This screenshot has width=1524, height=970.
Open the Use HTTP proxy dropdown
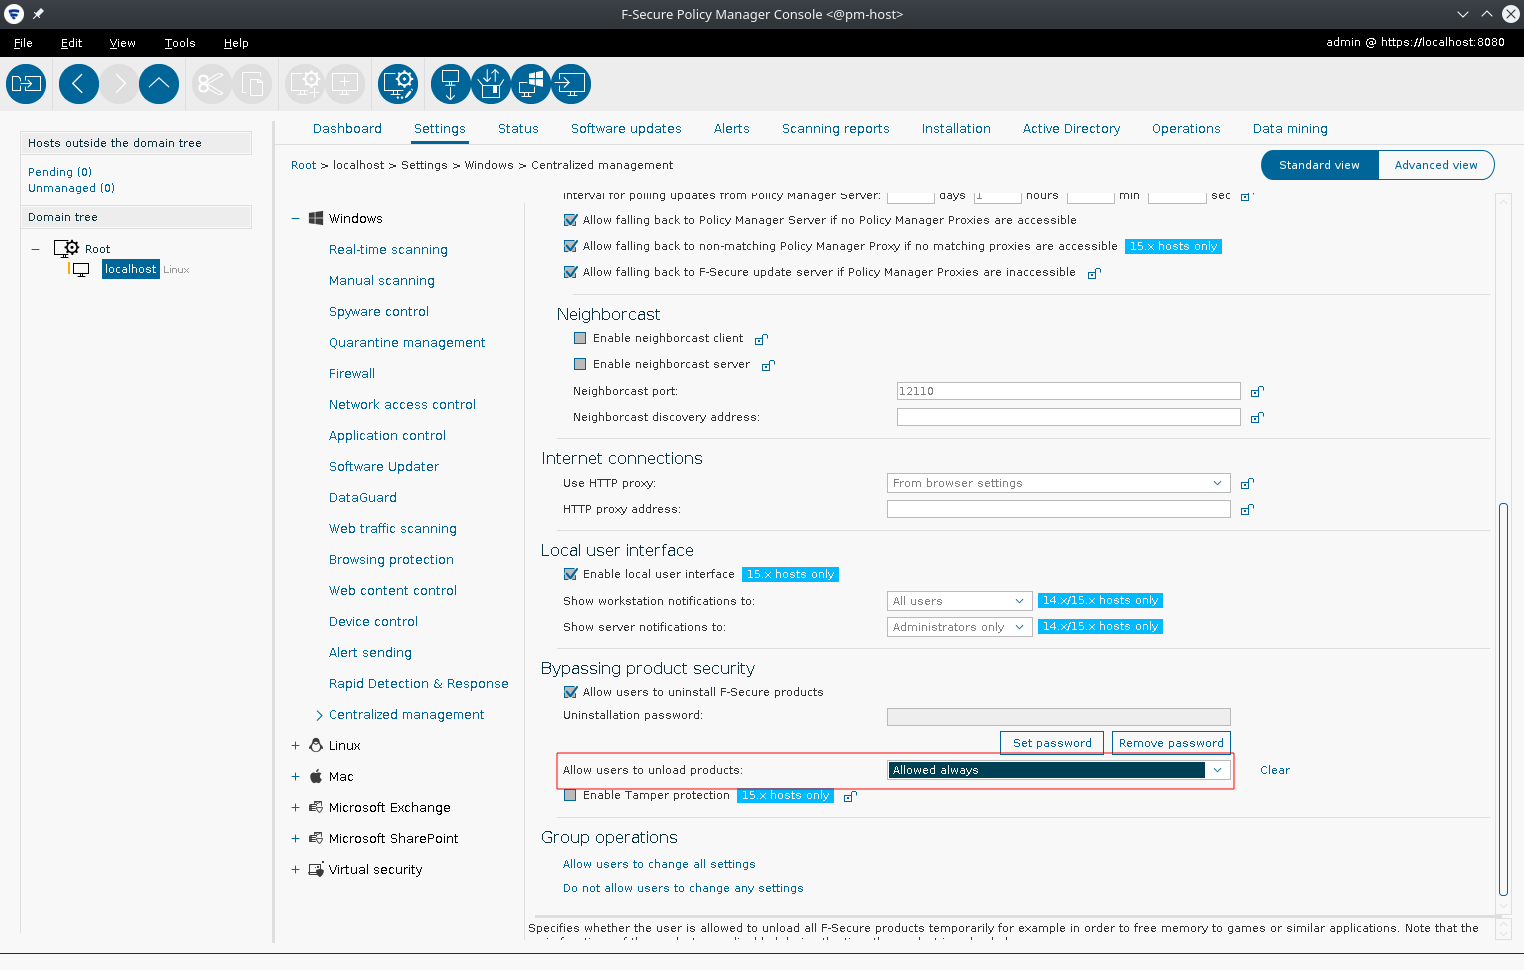(x=1058, y=483)
